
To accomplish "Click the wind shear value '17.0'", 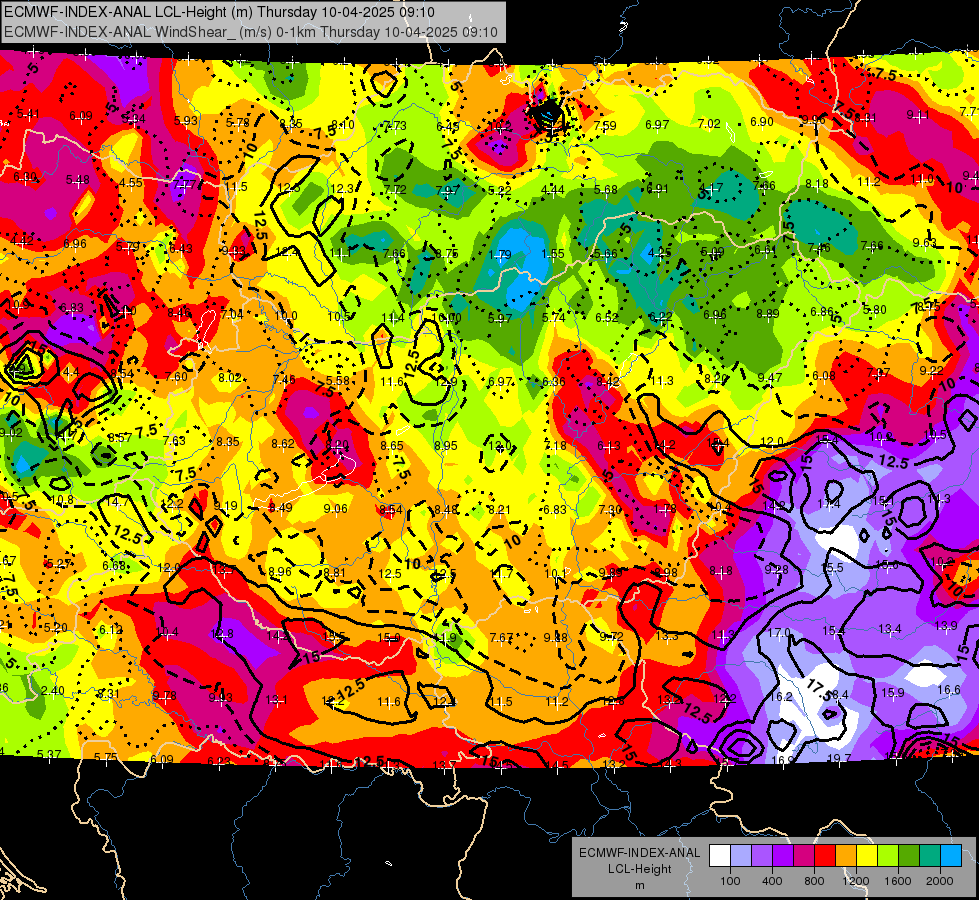I will tap(779, 633).
